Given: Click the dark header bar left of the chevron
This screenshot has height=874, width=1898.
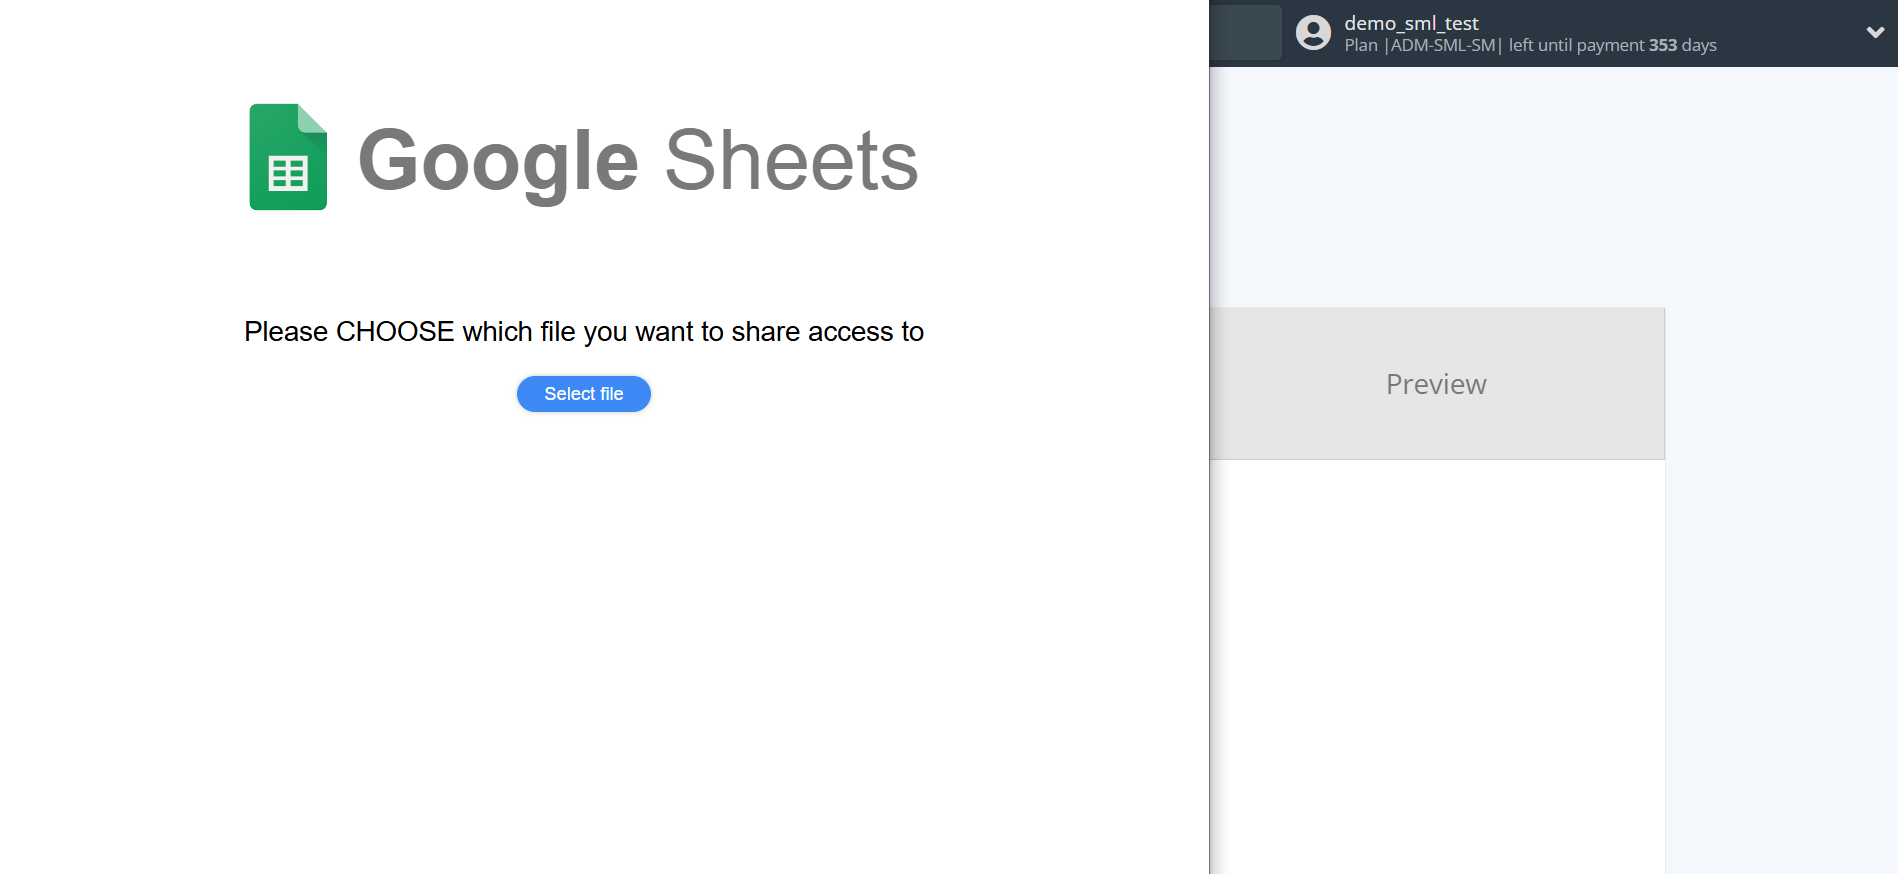Looking at the screenshot, I should [1790, 33].
